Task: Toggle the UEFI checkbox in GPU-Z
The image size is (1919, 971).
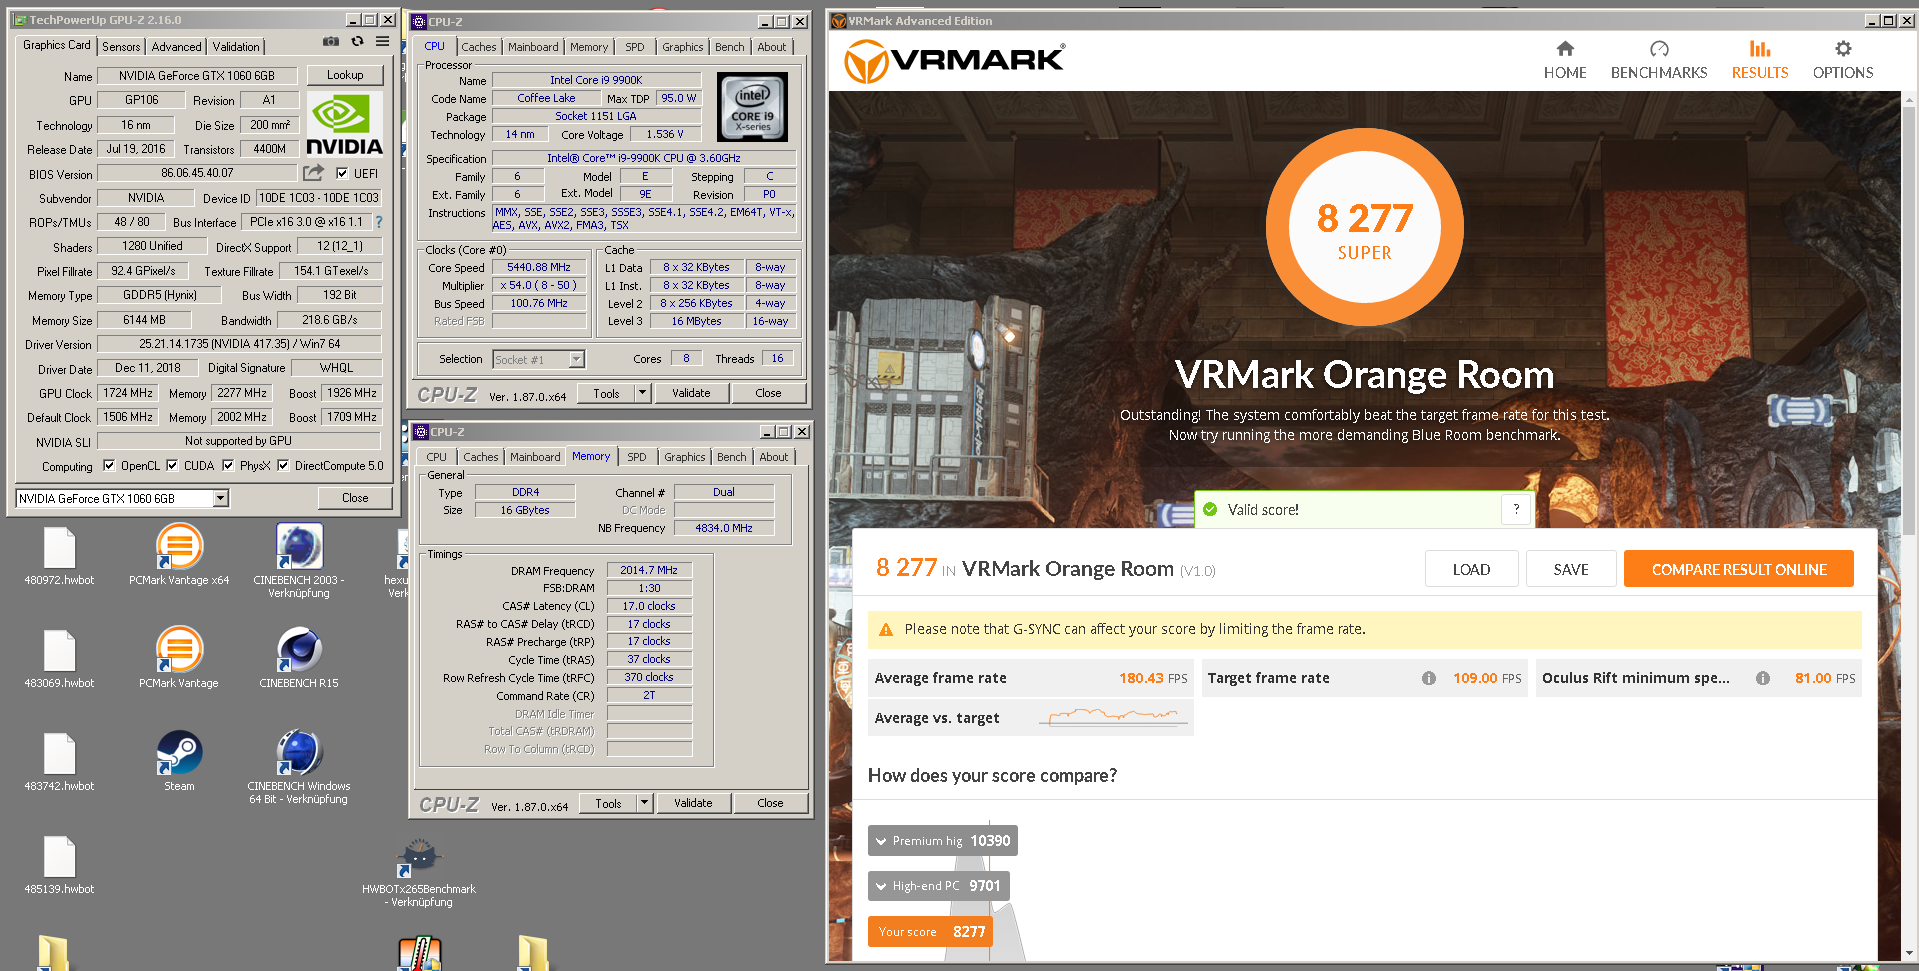Action: click(342, 173)
